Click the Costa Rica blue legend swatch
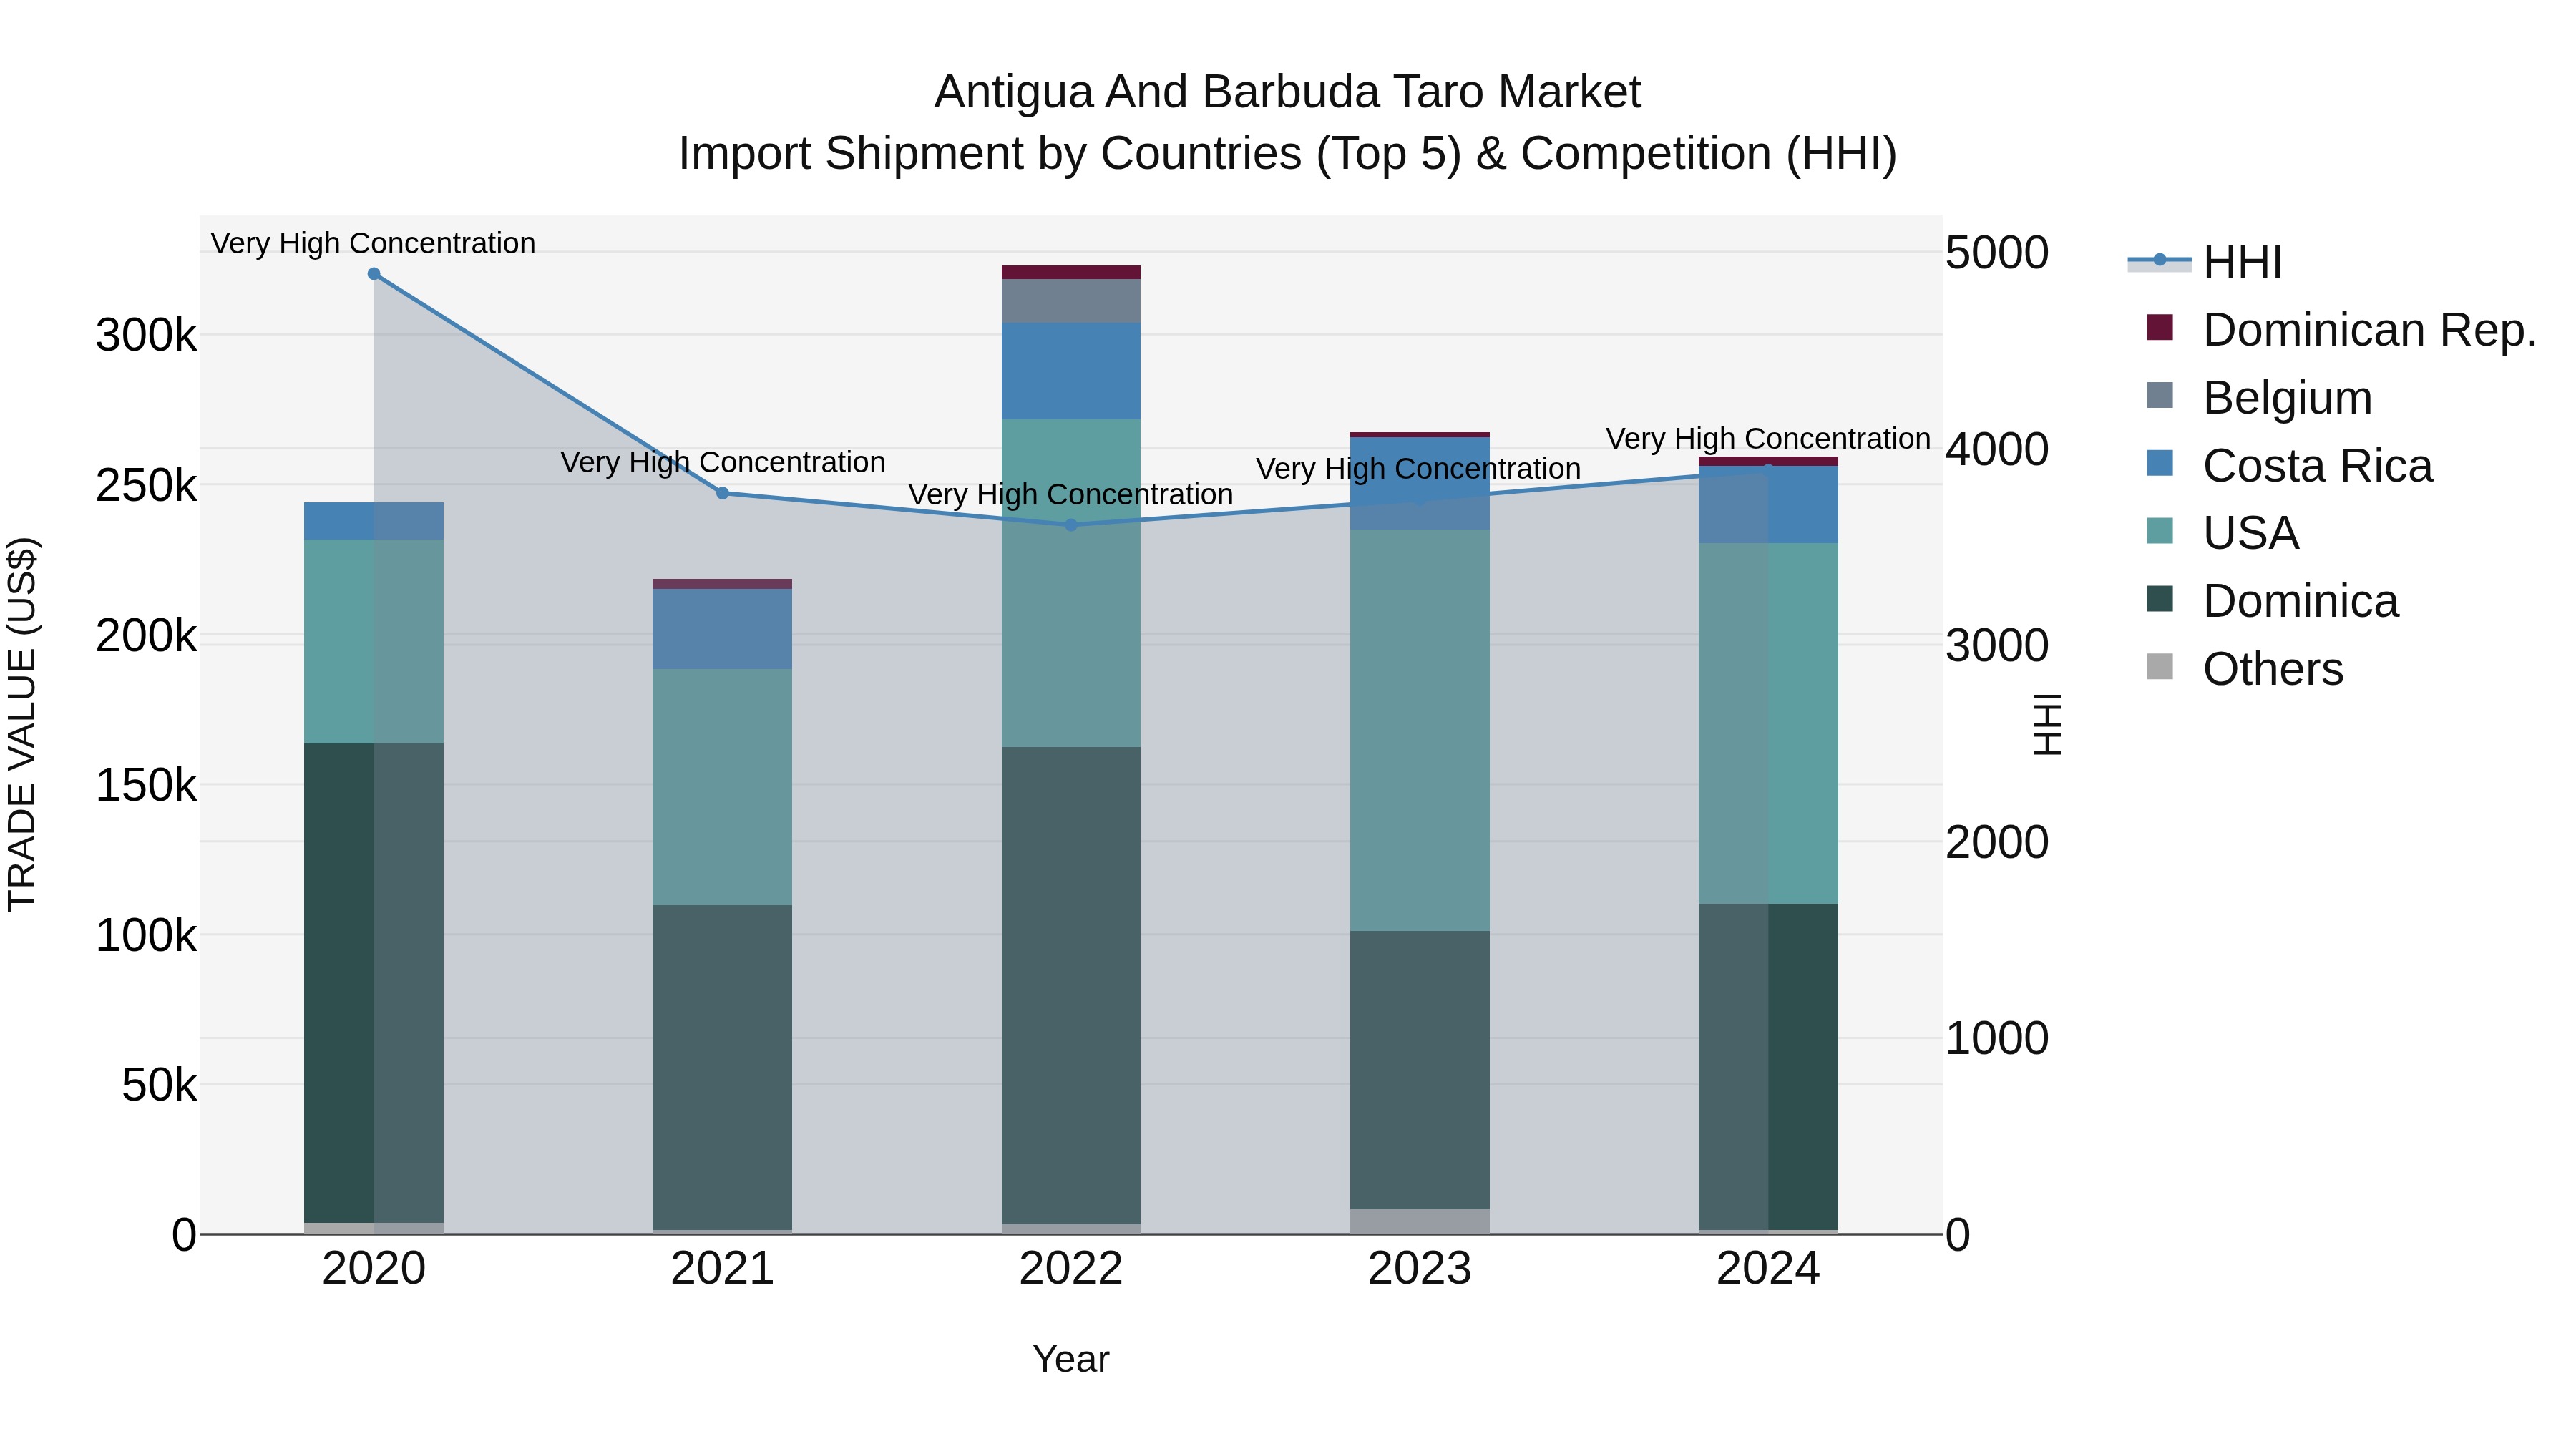This screenshot has height=1449, width=2576. tap(2160, 463)
